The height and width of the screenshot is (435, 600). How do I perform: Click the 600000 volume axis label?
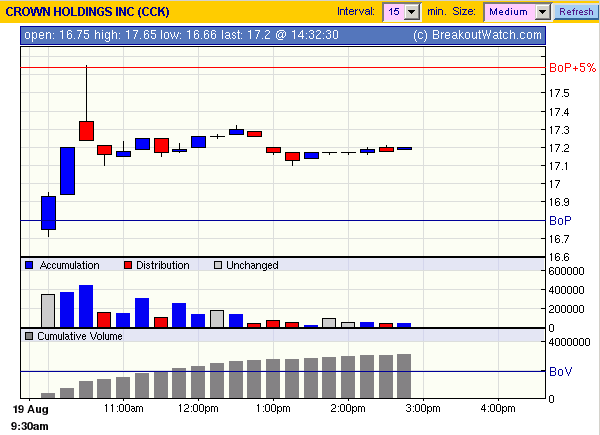point(566,271)
